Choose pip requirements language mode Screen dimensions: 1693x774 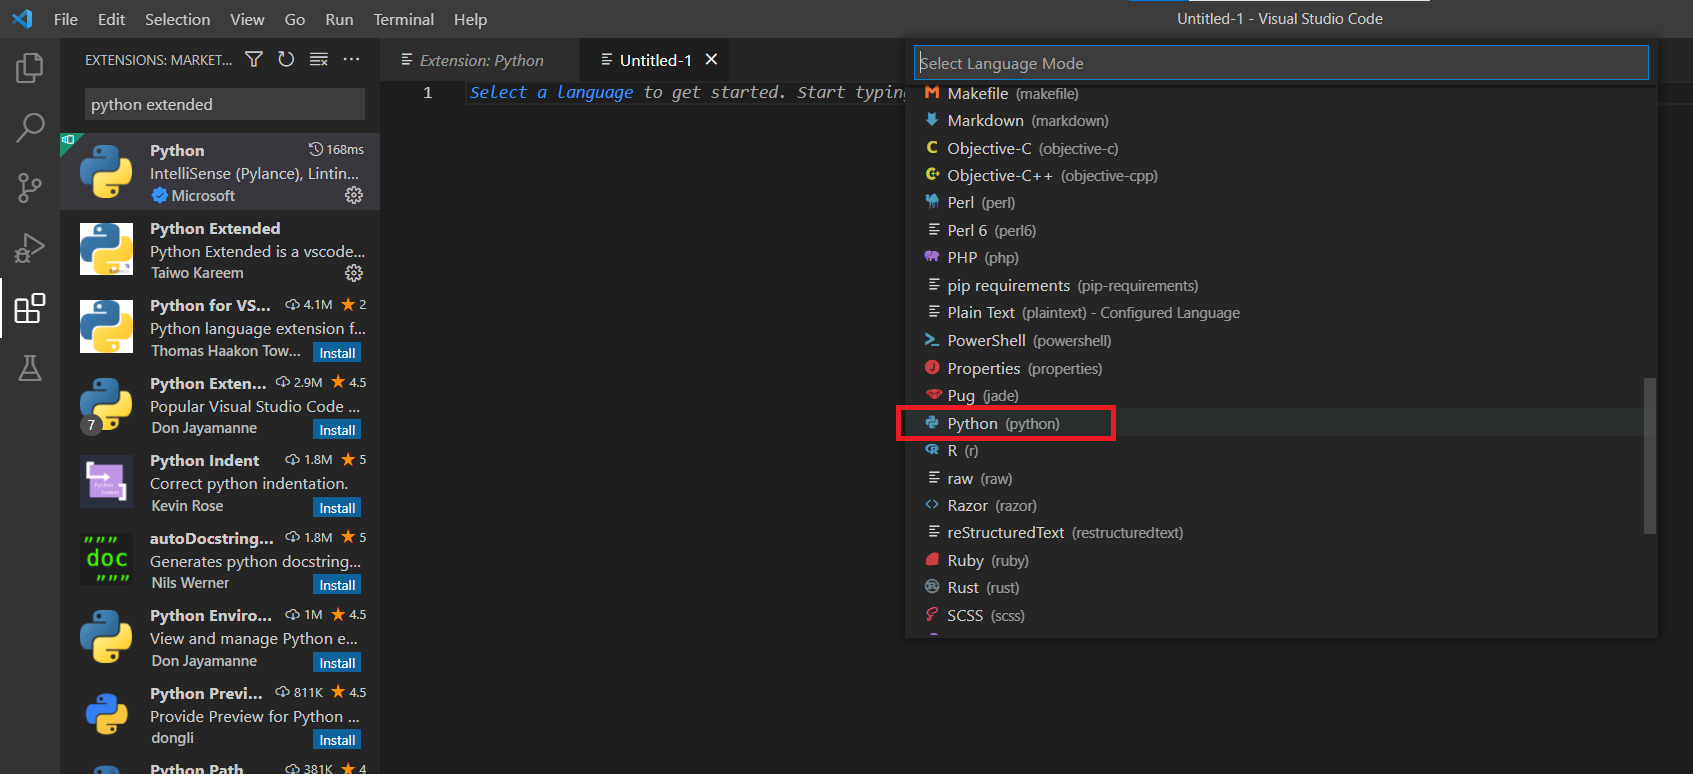click(1281, 285)
